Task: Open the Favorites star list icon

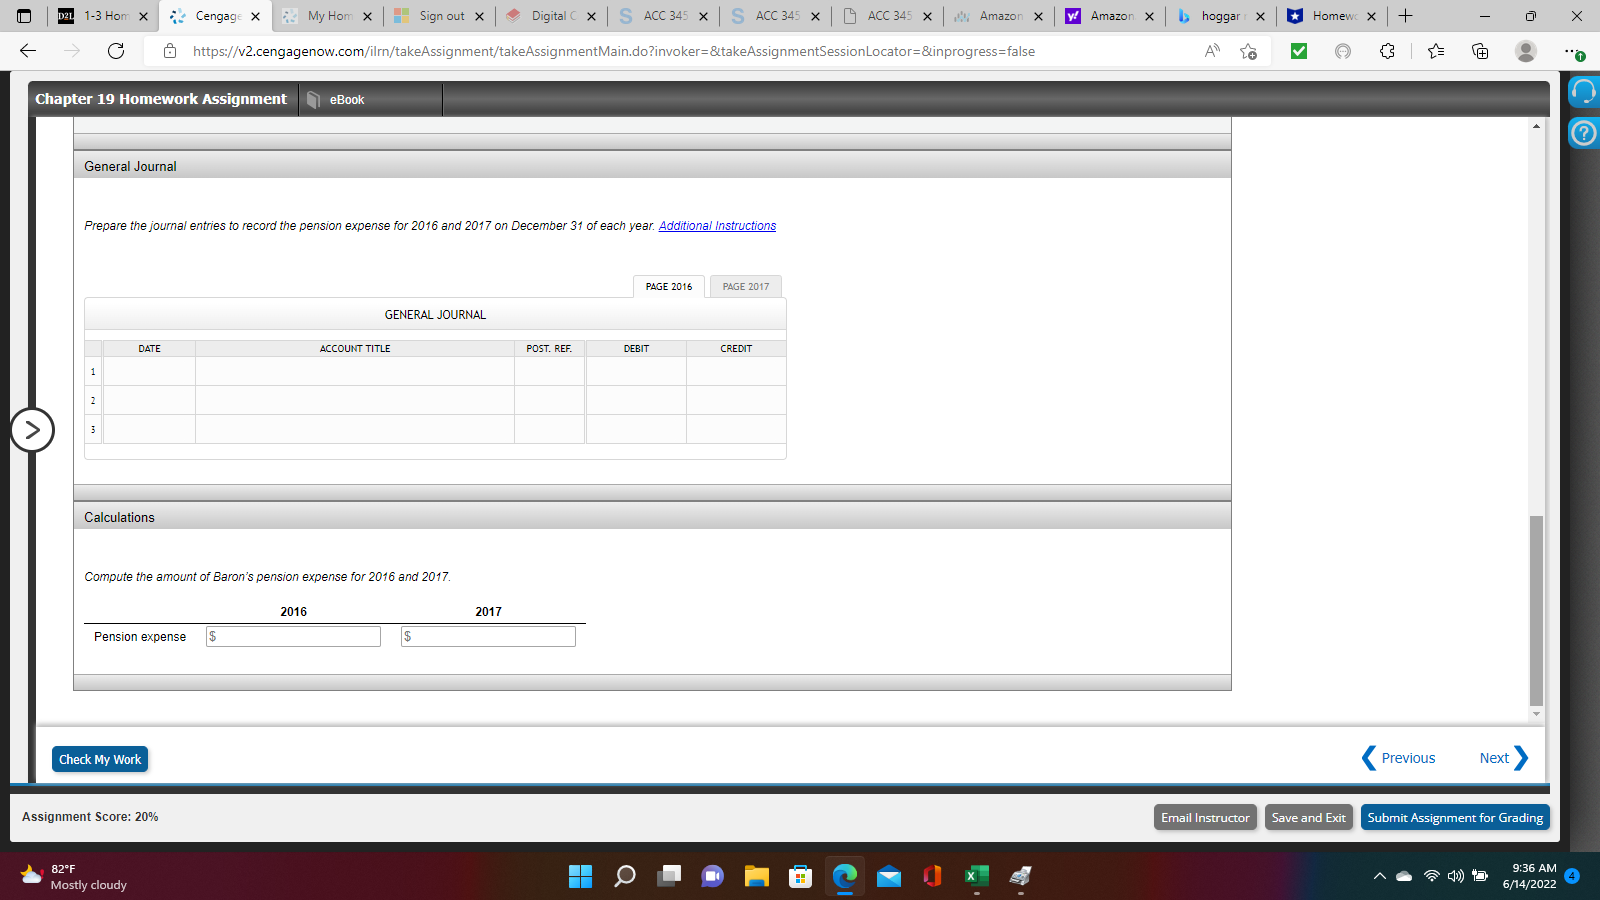Action: (1435, 51)
